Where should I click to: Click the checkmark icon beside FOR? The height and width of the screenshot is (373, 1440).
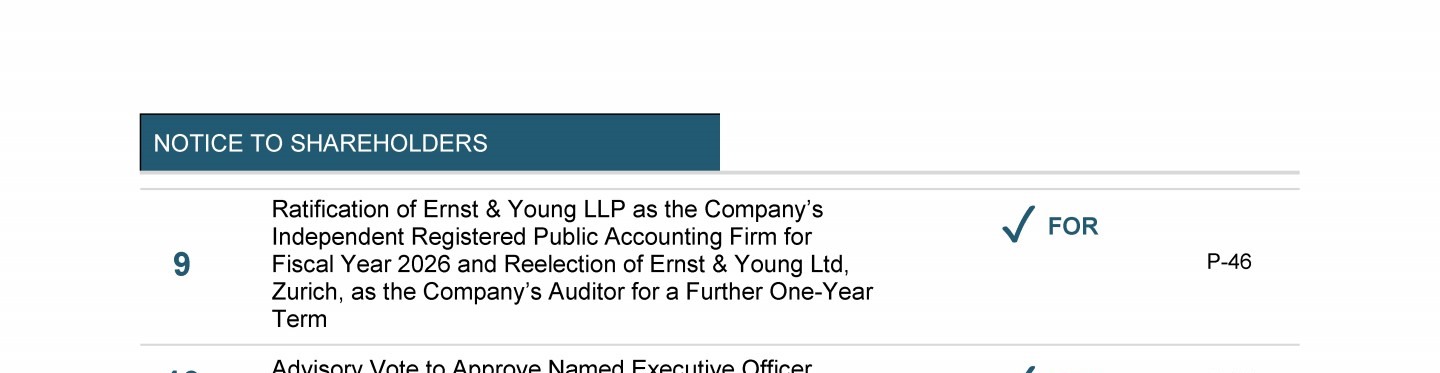(x=1018, y=225)
